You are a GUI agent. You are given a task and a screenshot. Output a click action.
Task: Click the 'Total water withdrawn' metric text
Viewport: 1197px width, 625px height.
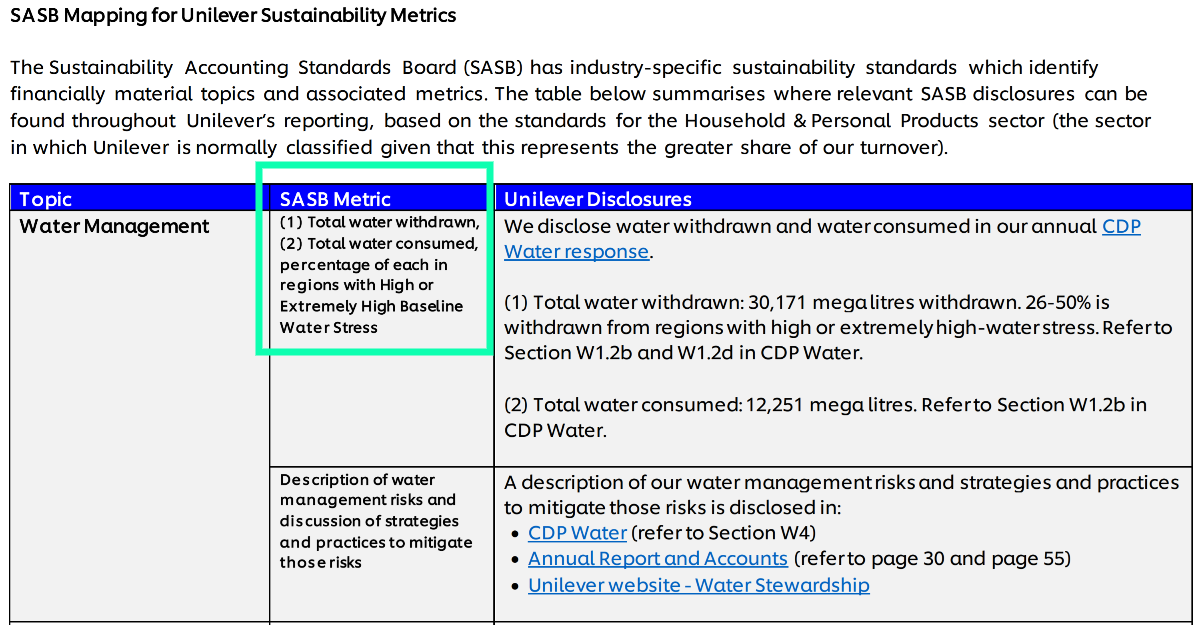coord(379,222)
